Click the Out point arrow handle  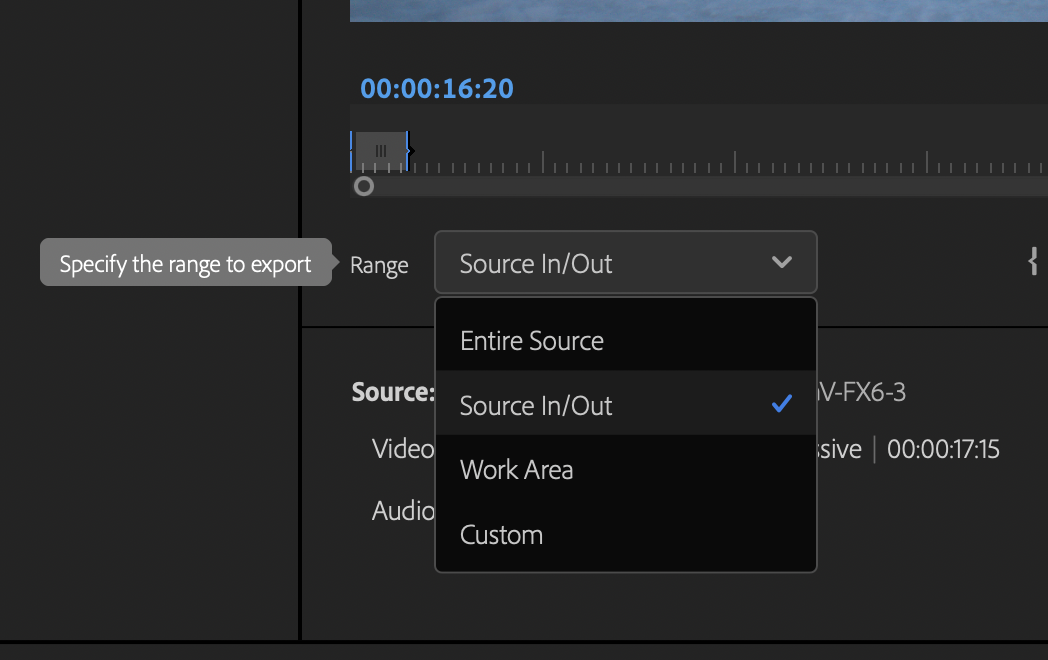point(410,151)
